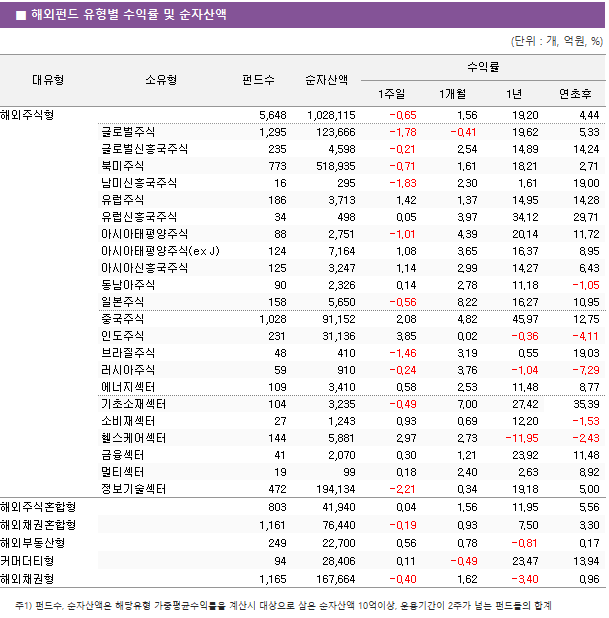Select the 일본주식 row label
The width and height of the screenshot is (609, 618).
click(x=123, y=302)
